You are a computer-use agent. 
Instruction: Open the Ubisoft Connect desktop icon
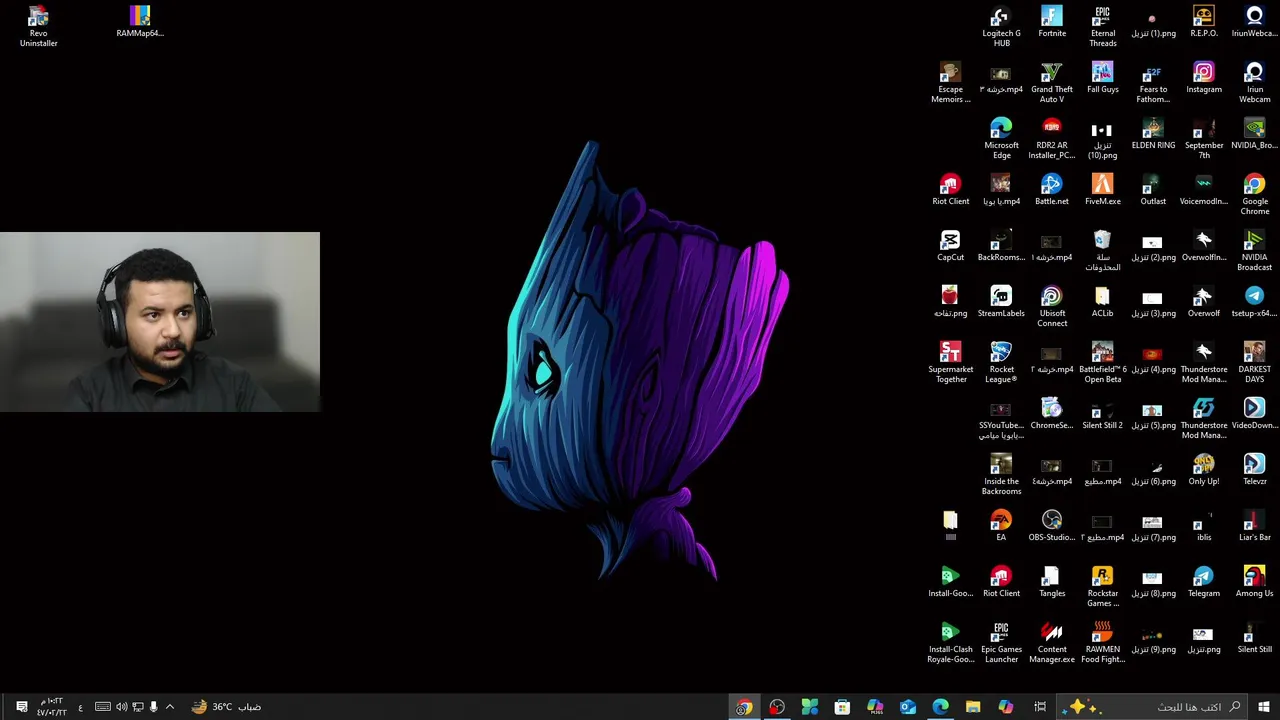(1052, 306)
